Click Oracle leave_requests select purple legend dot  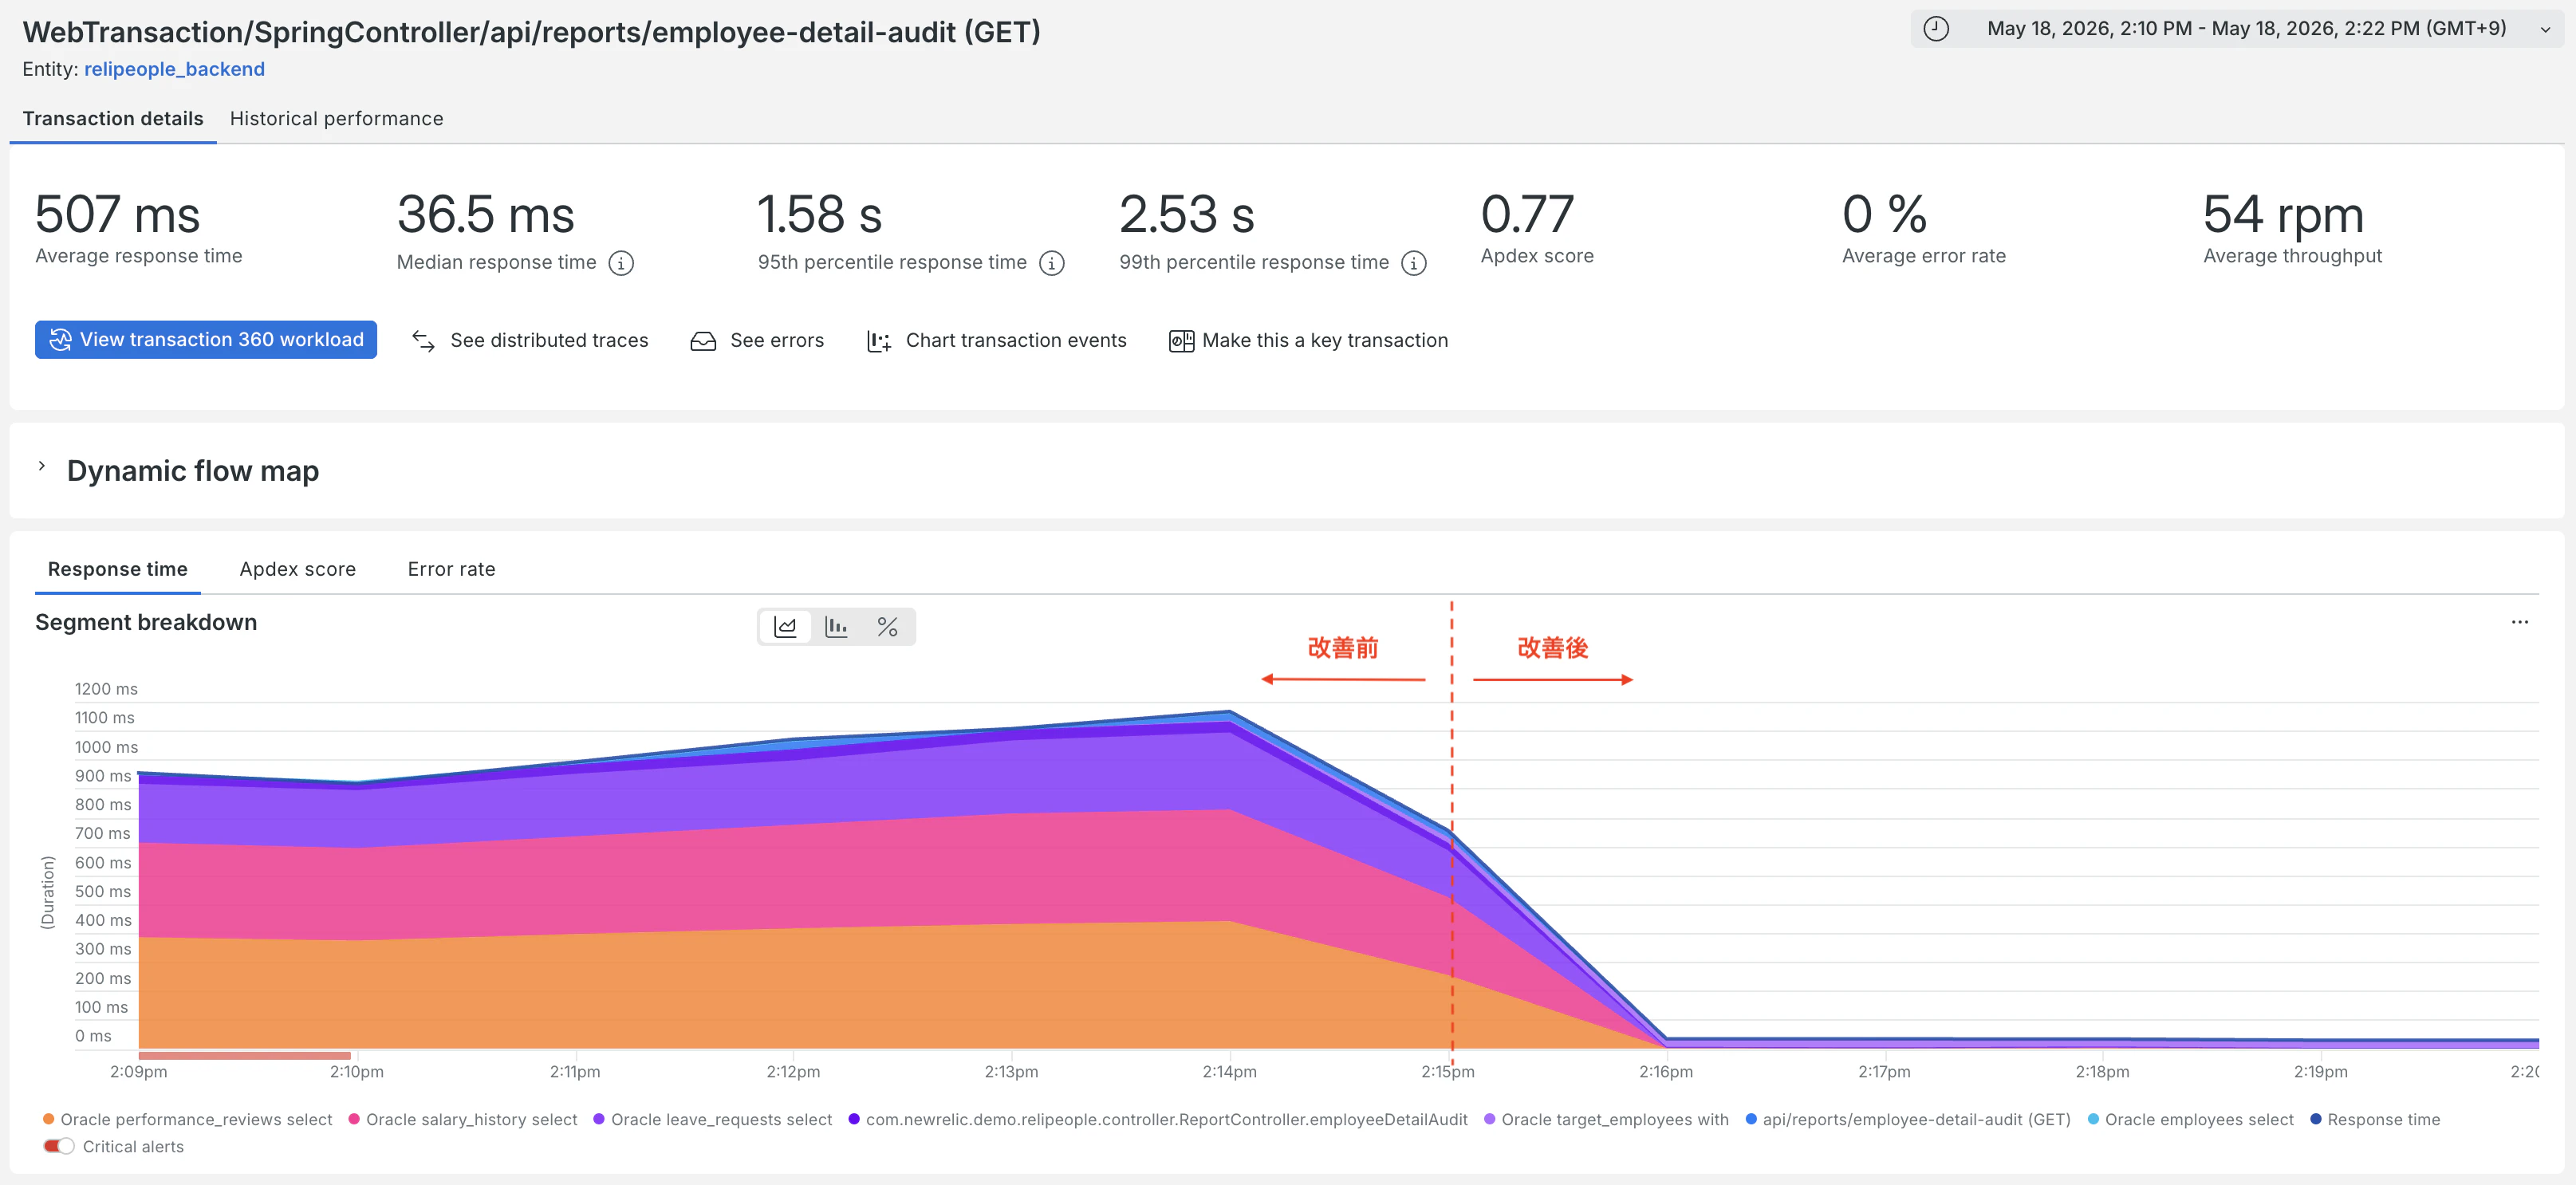click(599, 1119)
